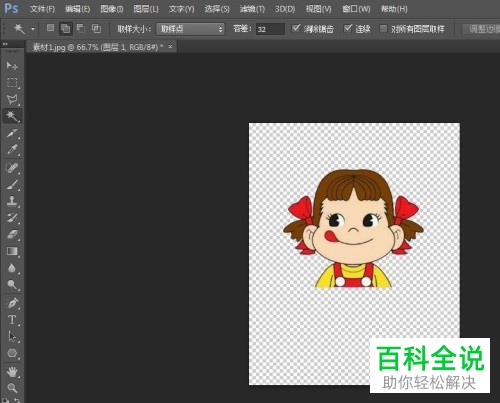Click the Magic Wand icon in options bar
The height and width of the screenshot is (403, 500).
19,29
